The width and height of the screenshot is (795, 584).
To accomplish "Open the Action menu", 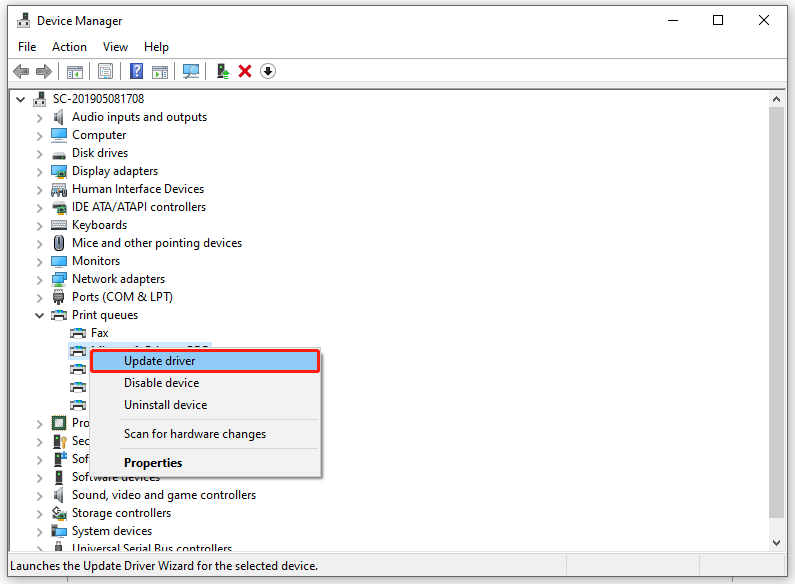I will [x=69, y=47].
